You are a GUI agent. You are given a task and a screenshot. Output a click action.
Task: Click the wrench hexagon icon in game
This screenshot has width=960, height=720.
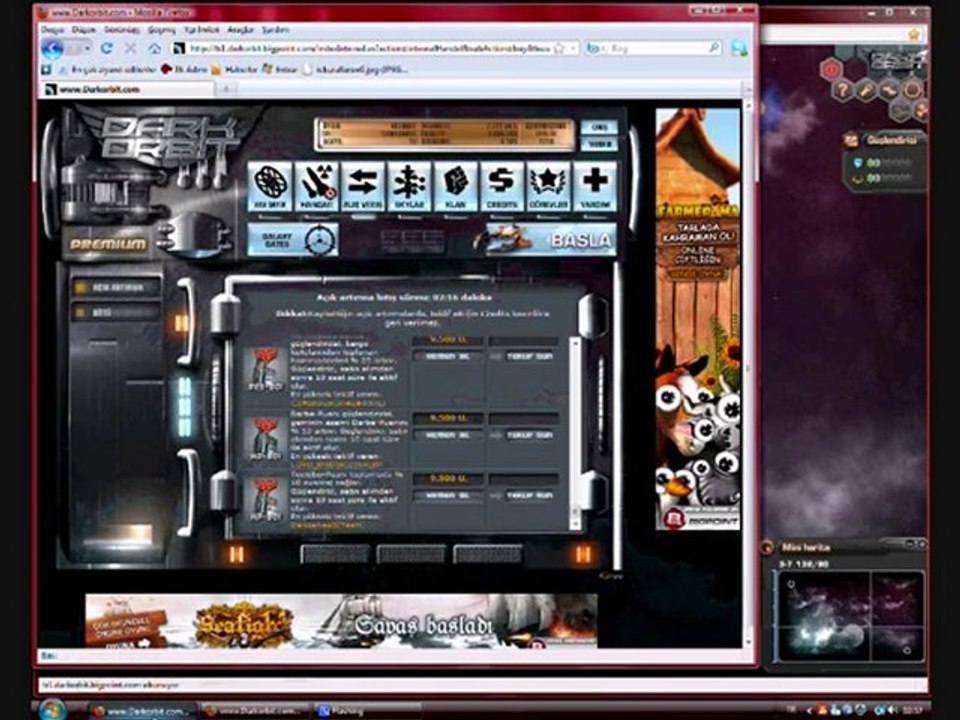(865, 90)
